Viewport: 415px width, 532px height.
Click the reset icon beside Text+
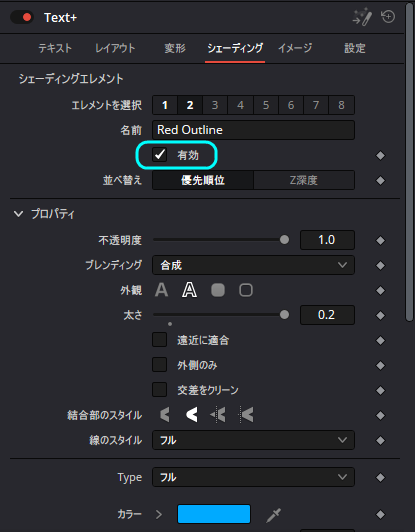(388, 16)
